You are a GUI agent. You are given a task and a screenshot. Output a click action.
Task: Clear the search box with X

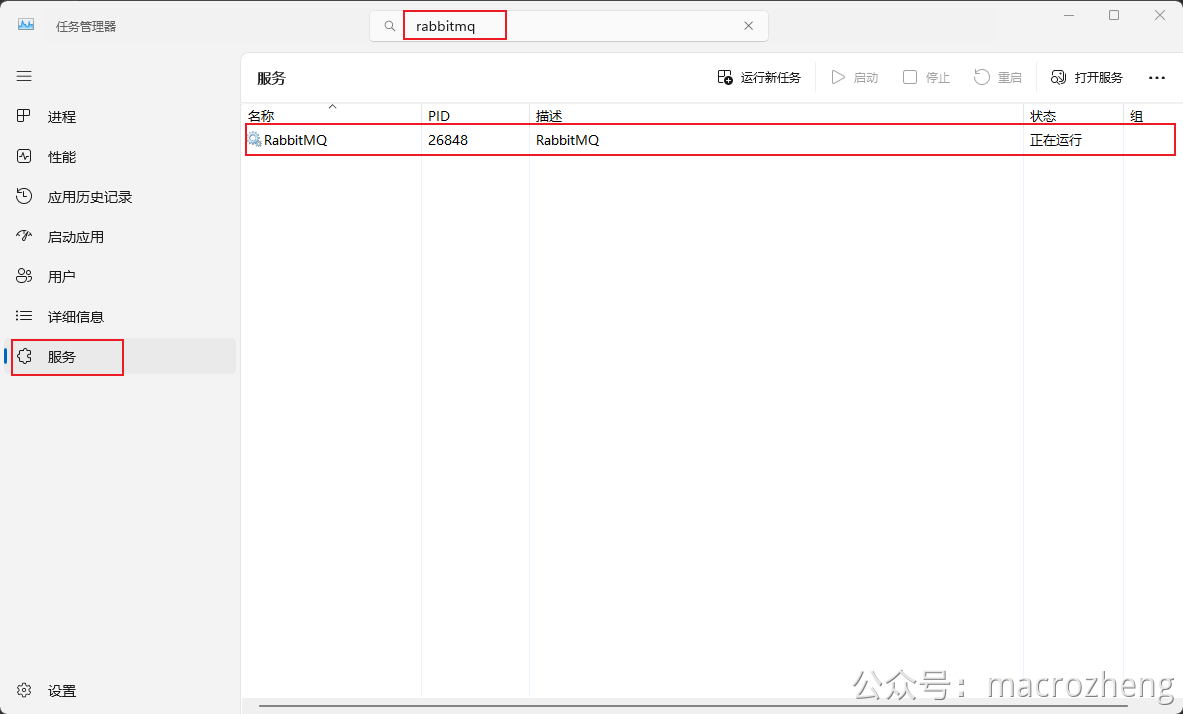(x=748, y=26)
